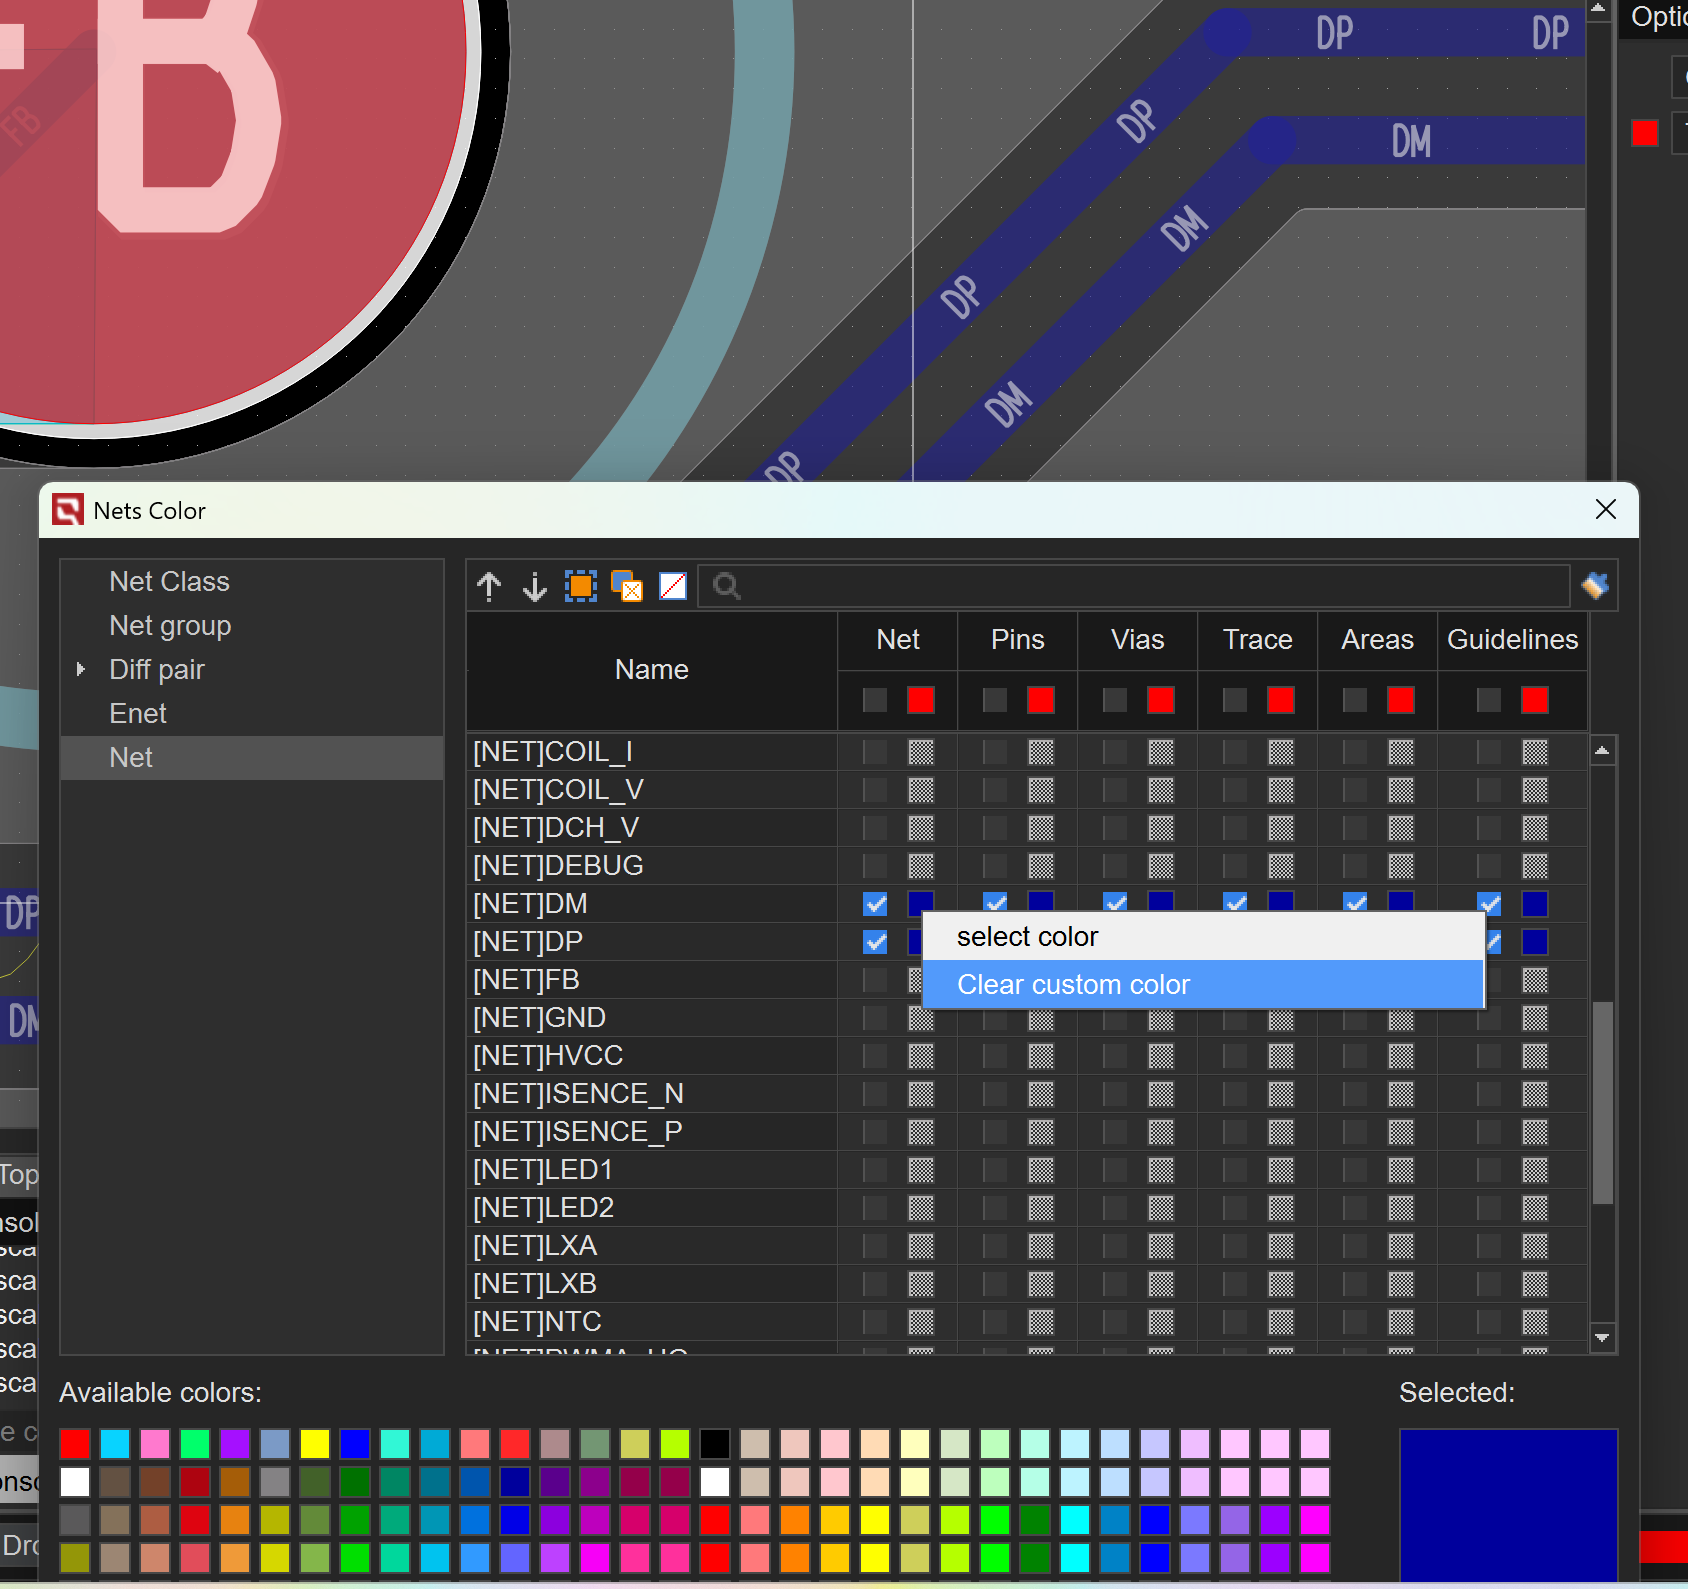Click the orange select-all icon
The image size is (1688, 1589).
point(581,586)
